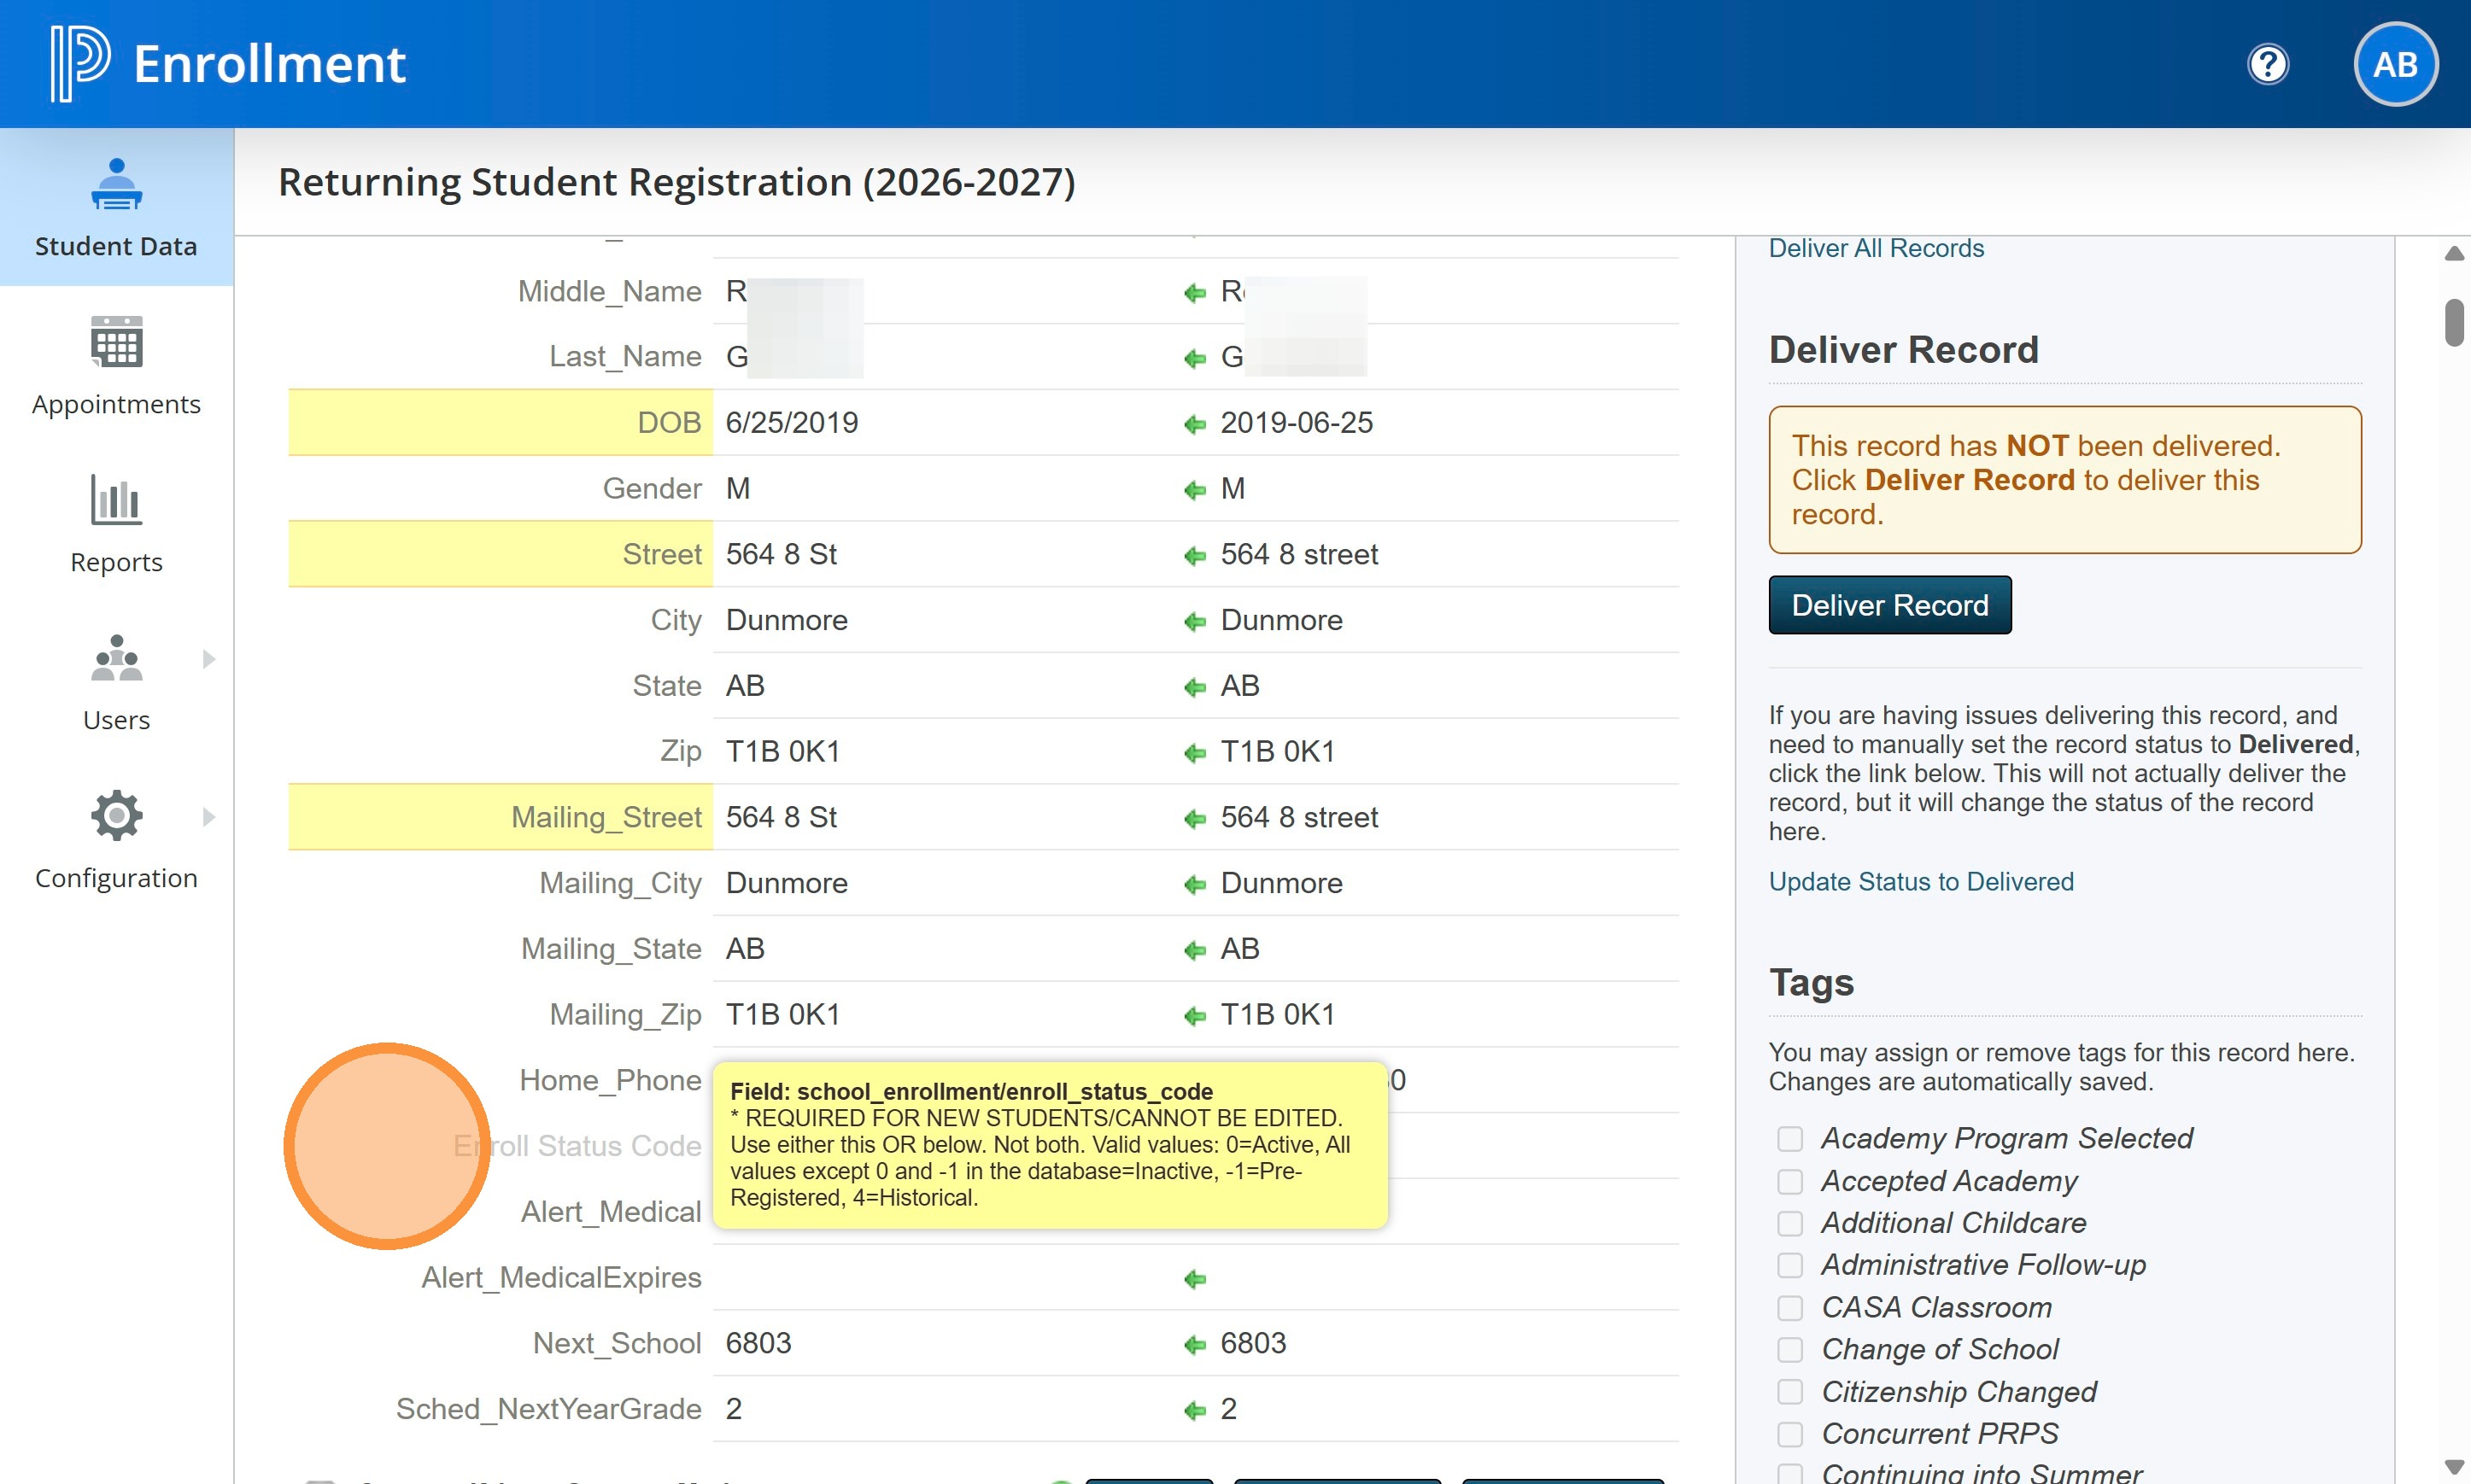Image resolution: width=2471 pixels, height=1484 pixels.
Task: Click green arrow on Mailing_Zip row
Action: (x=1194, y=1016)
